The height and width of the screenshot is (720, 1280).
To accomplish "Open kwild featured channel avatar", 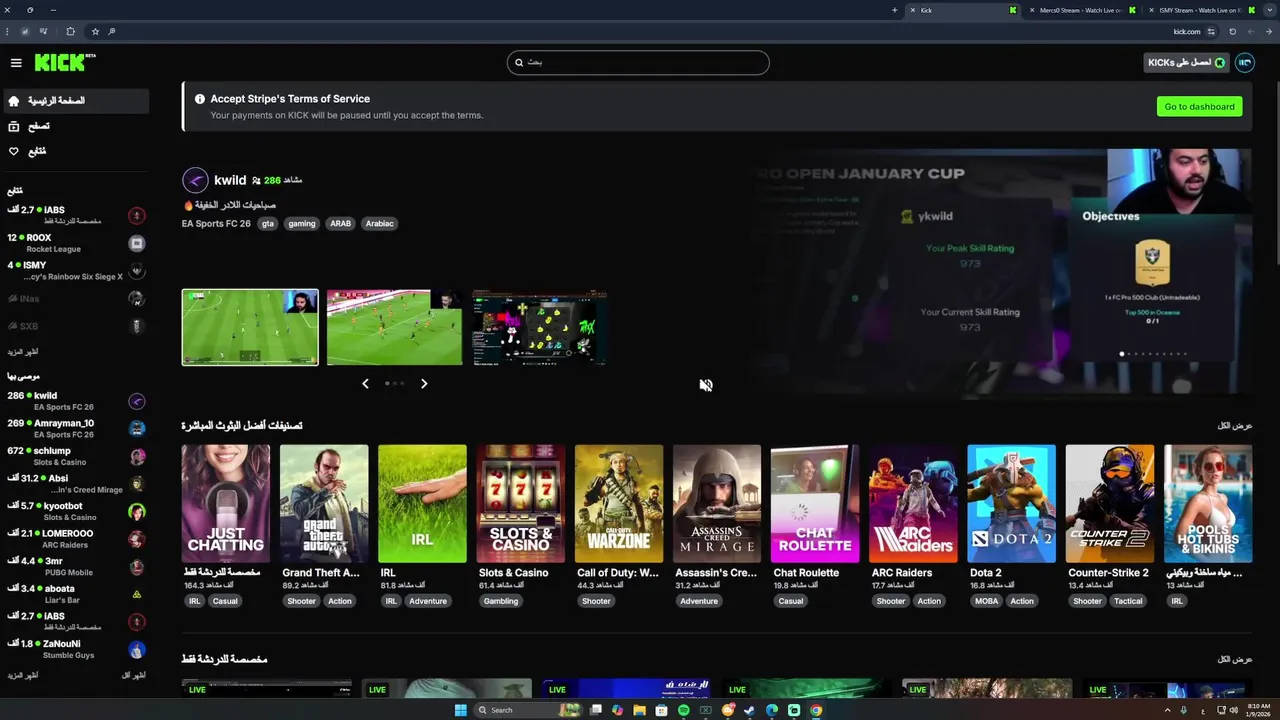I will point(195,180).
